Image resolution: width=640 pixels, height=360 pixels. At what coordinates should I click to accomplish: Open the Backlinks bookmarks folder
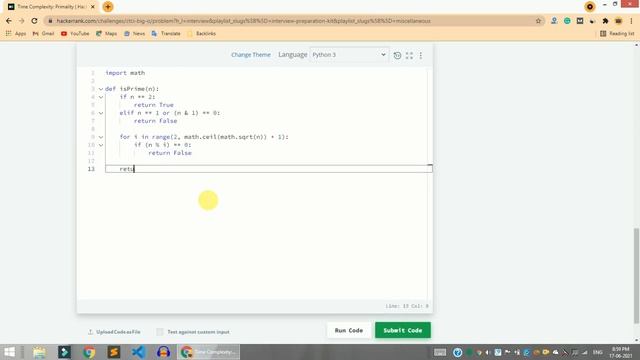(x=201, y=33)
